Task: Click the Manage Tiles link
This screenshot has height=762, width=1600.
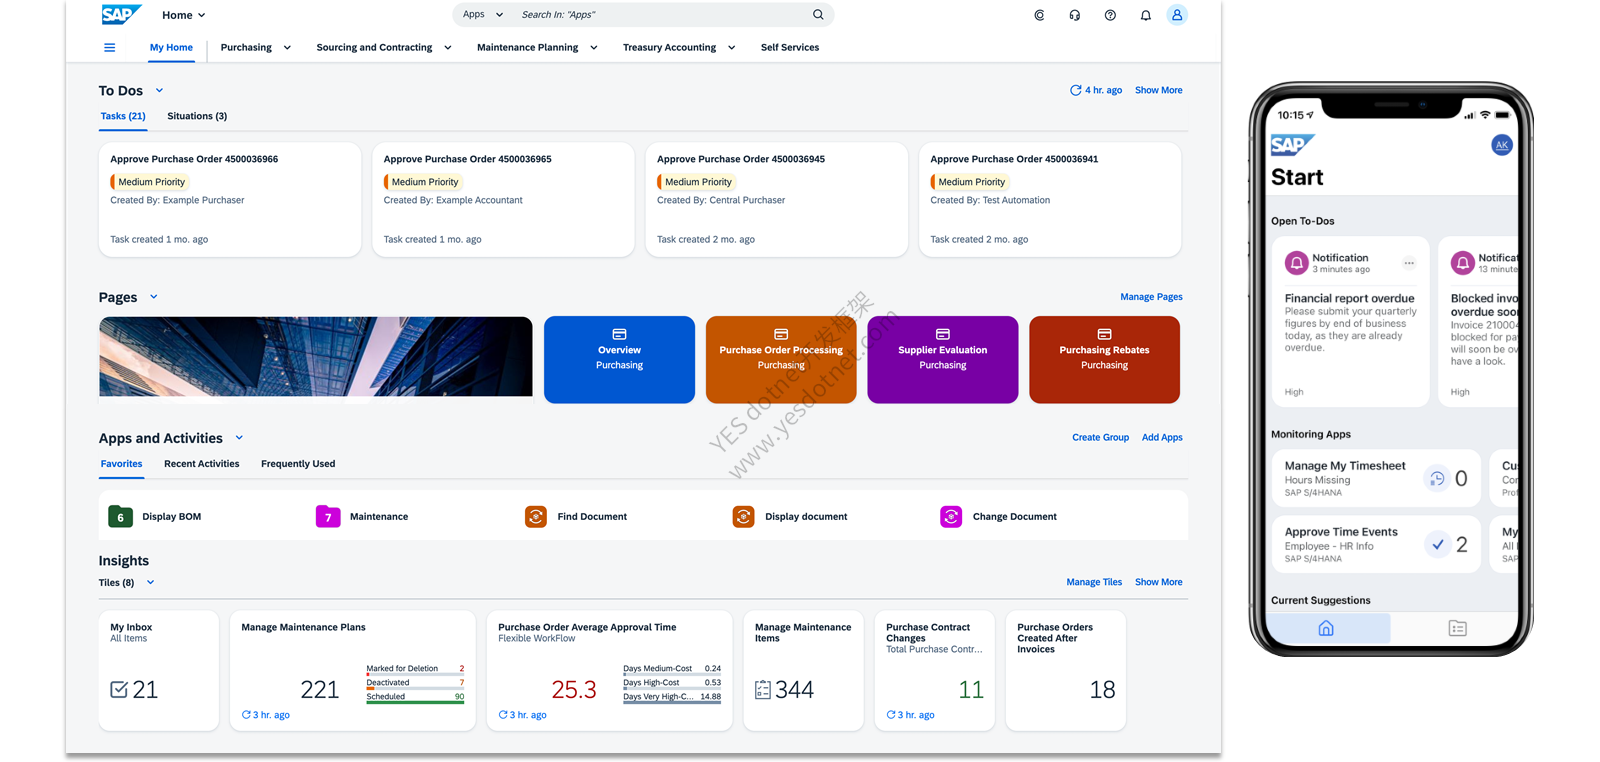Action: (x=1094, y=582)
